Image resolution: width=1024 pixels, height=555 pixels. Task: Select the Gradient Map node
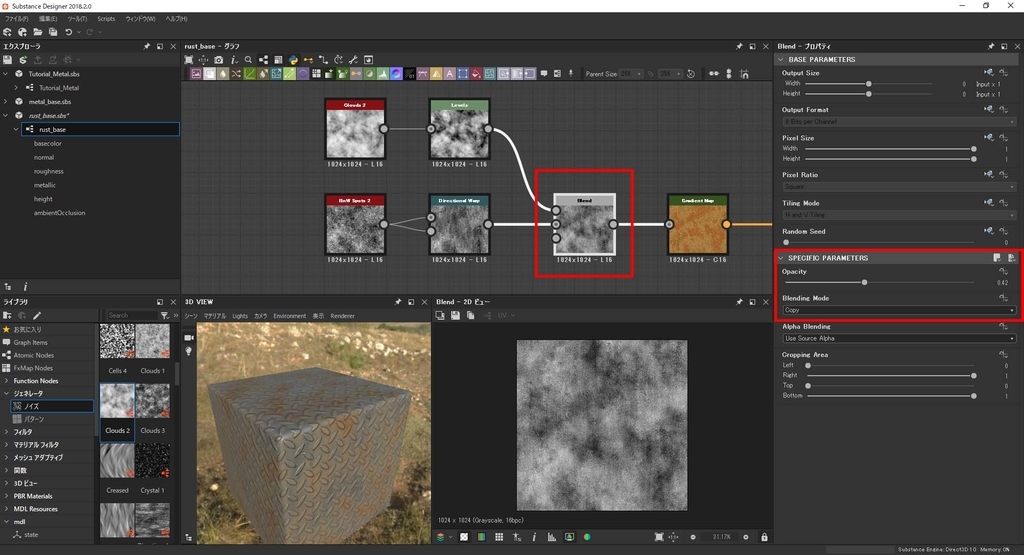tap(697, 225)
